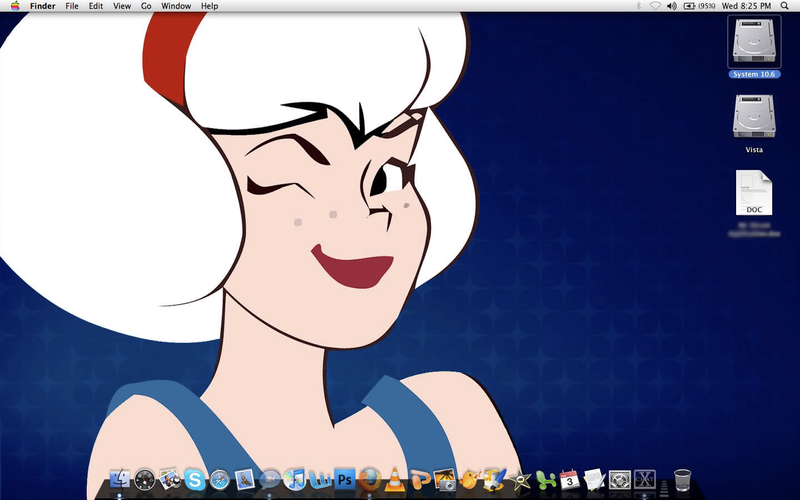Screen dimensions: 800x500
Task: Select the Vista hard drive icon
Action: click(x=754, y=116)
